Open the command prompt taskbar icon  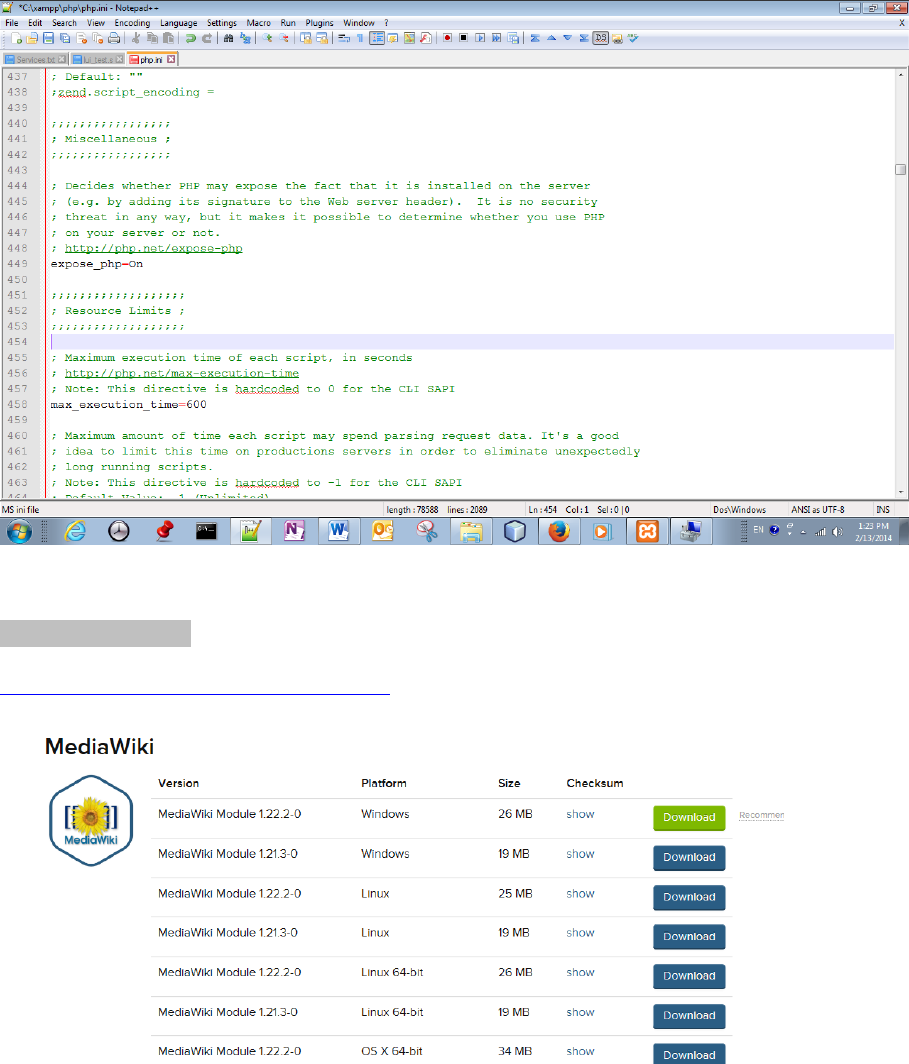tap(206, 531)
